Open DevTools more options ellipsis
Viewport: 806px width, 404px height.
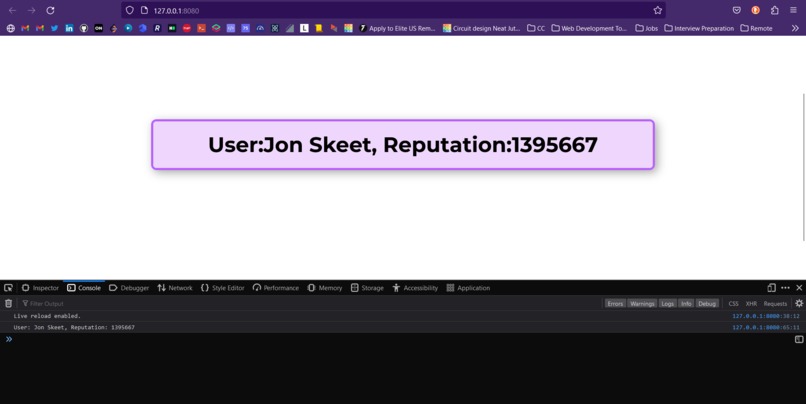pyautogui.click(x=785, y=288)
